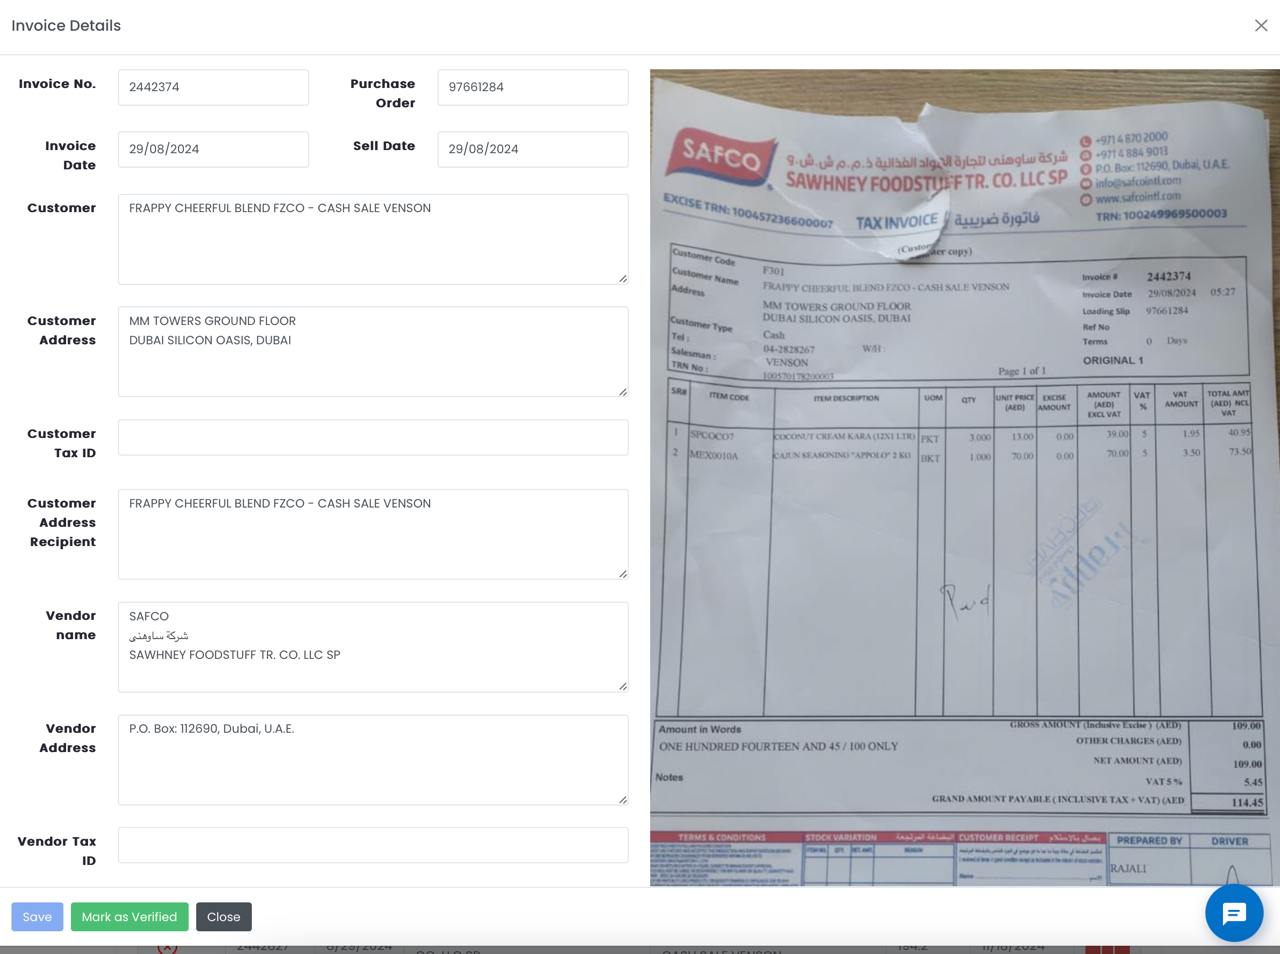Click the empty Vendor Tax ID field
Screen dimensions: 1280x954
click(x=373, y=845)
